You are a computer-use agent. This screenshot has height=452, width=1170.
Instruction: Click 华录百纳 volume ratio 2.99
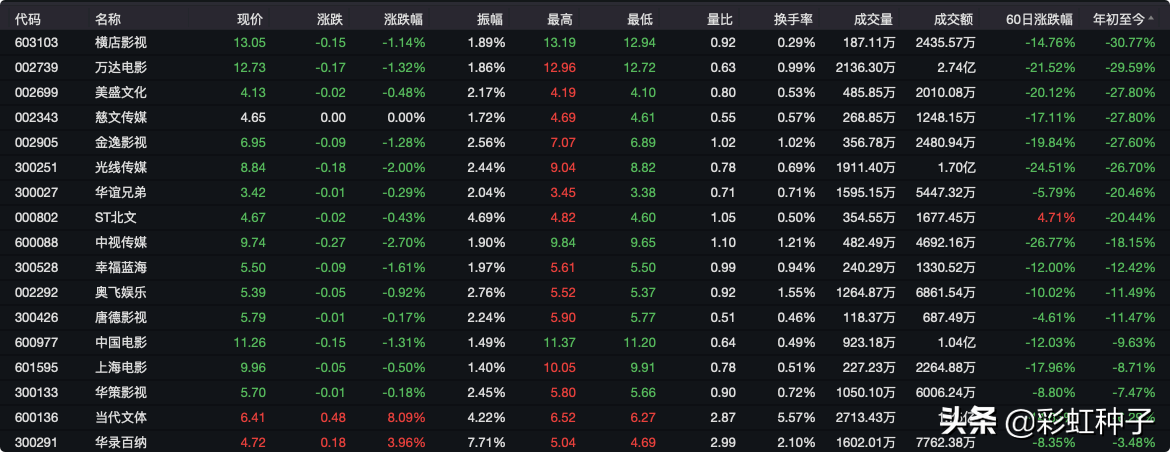point(724,442)
